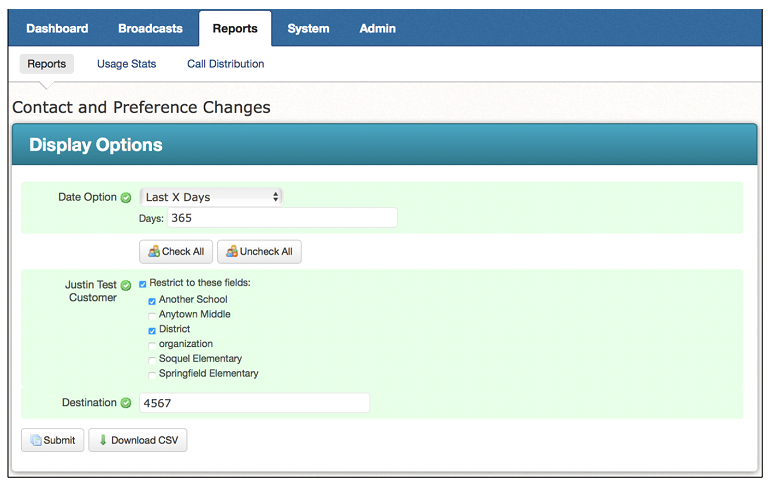
Task: Enable the Soquel Elementary checkbox
Action: click(x=152, y=361)
